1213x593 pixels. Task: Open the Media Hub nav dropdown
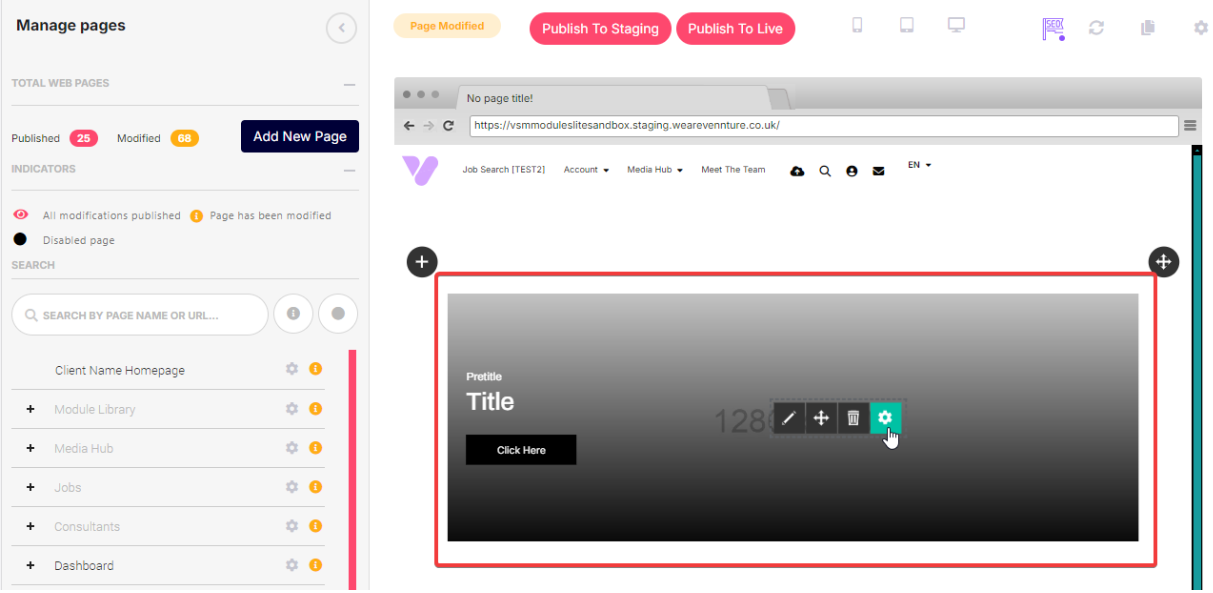pos(655,170)
